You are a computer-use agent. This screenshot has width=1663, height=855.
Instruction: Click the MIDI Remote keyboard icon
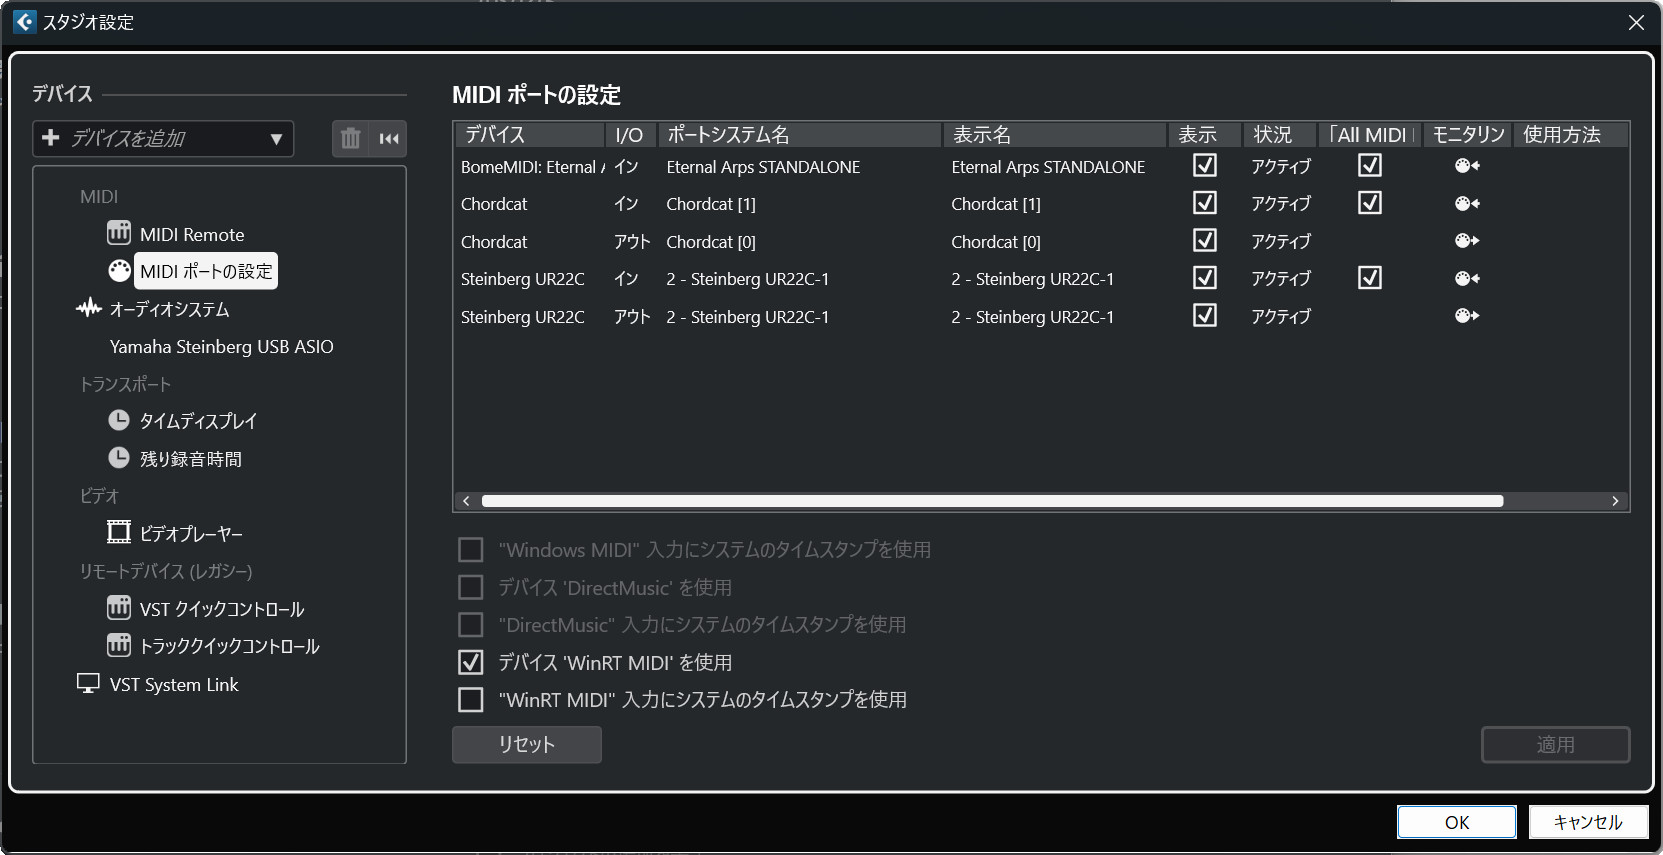click(x=119, y=233)
